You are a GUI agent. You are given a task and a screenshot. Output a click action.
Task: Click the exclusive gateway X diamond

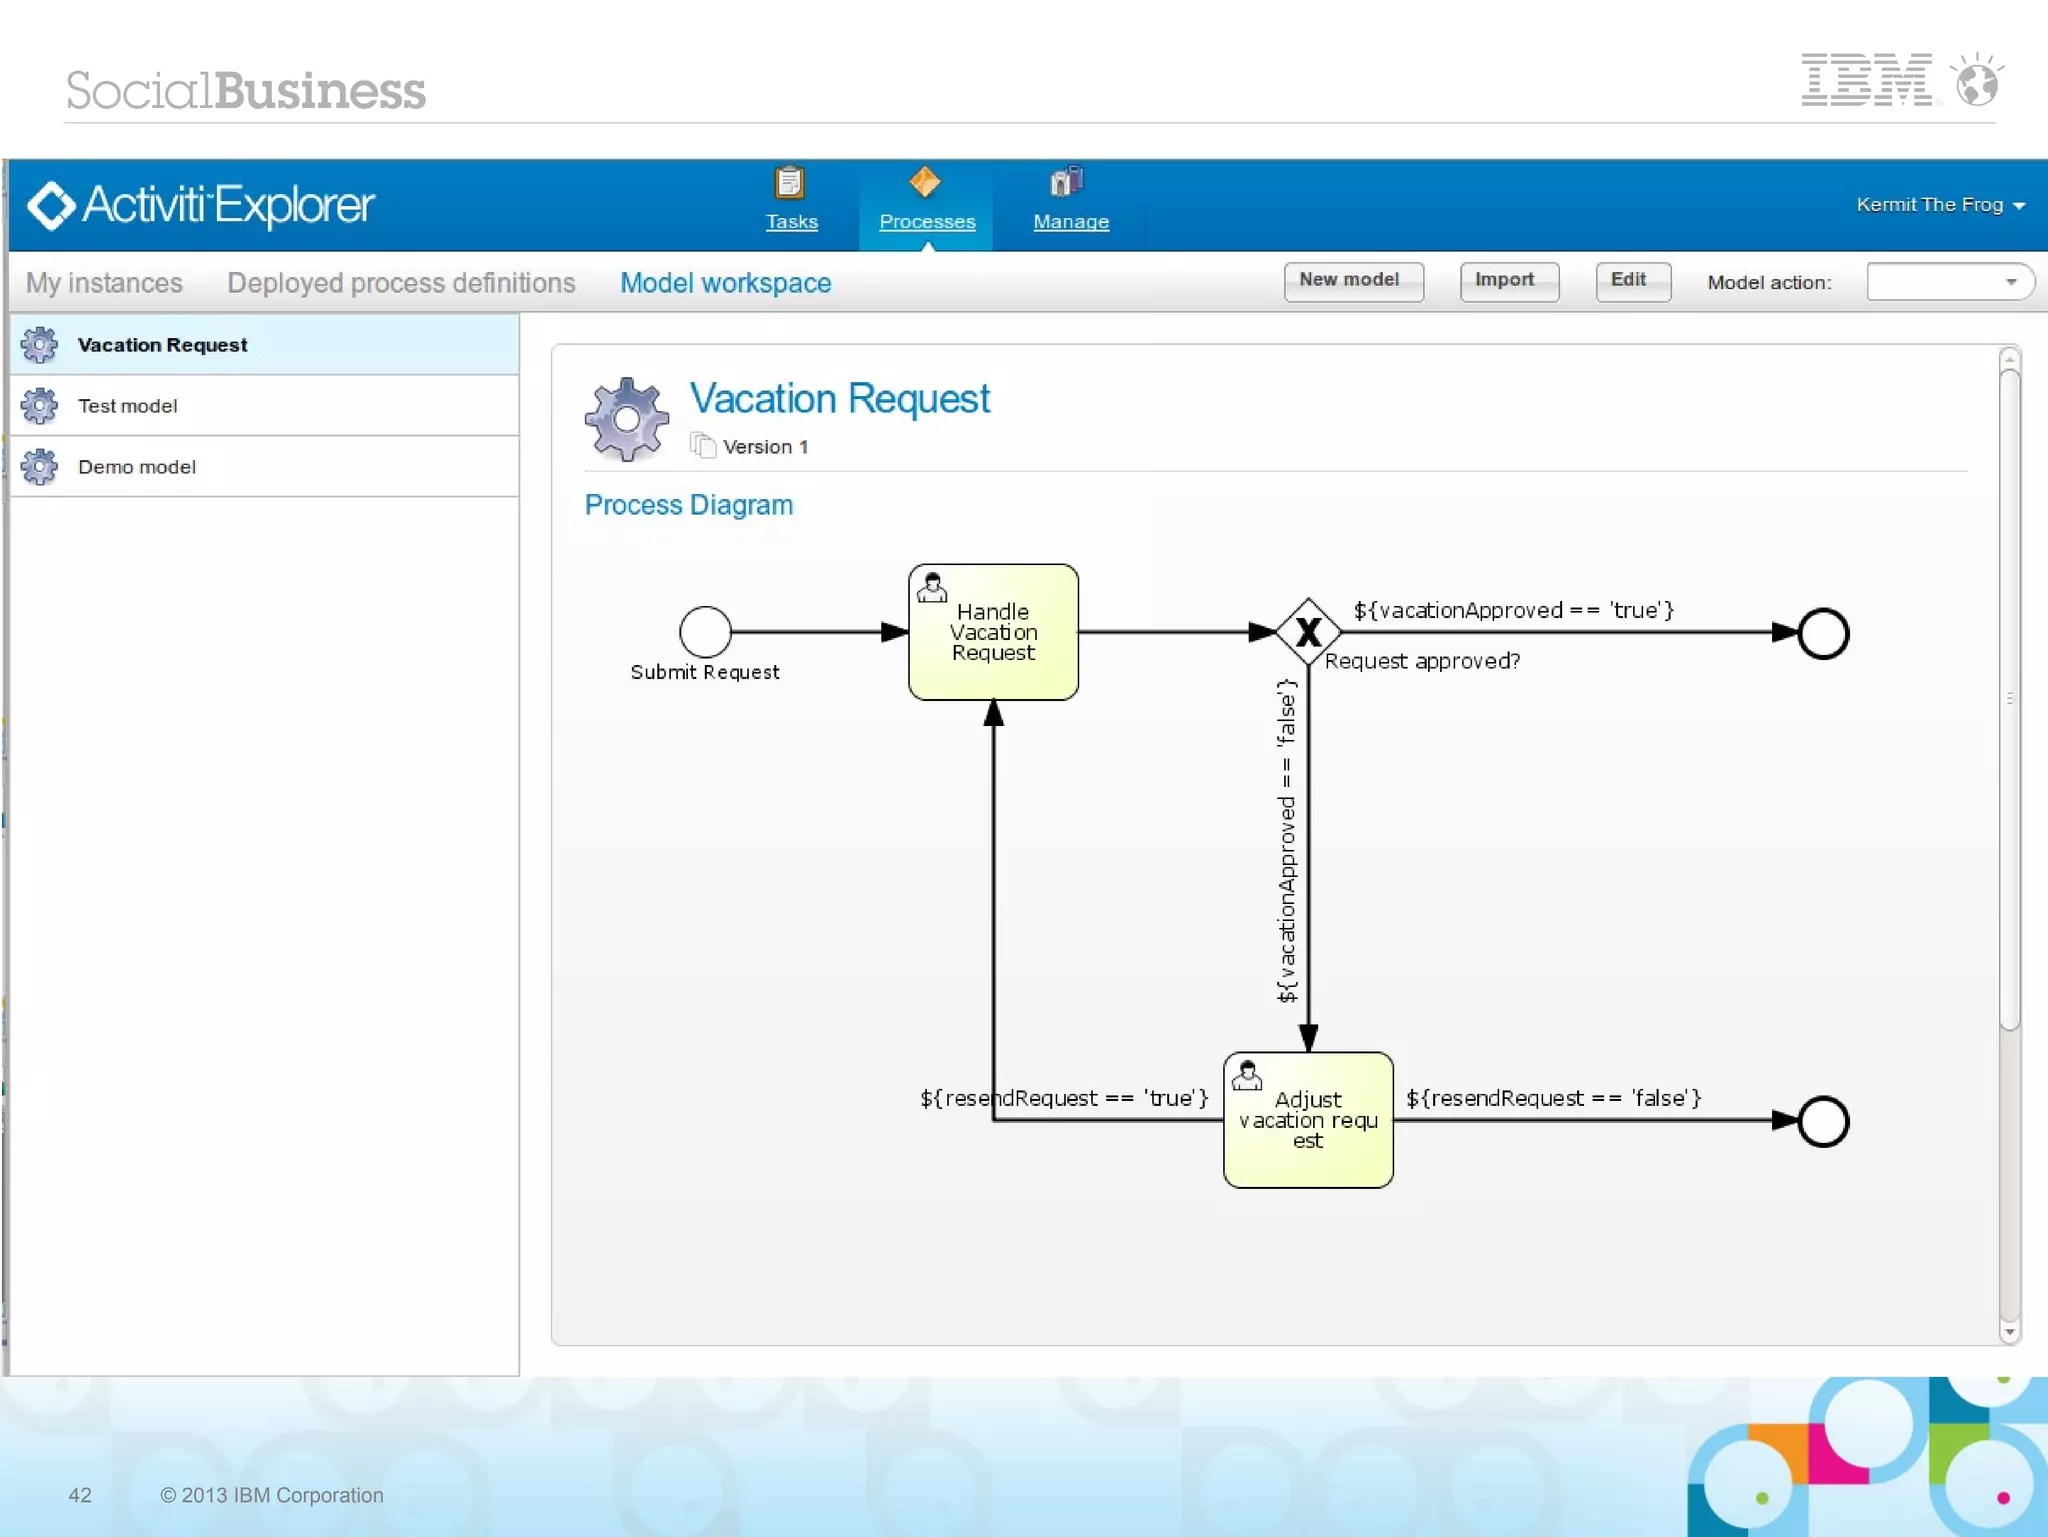coord(1308,632)
